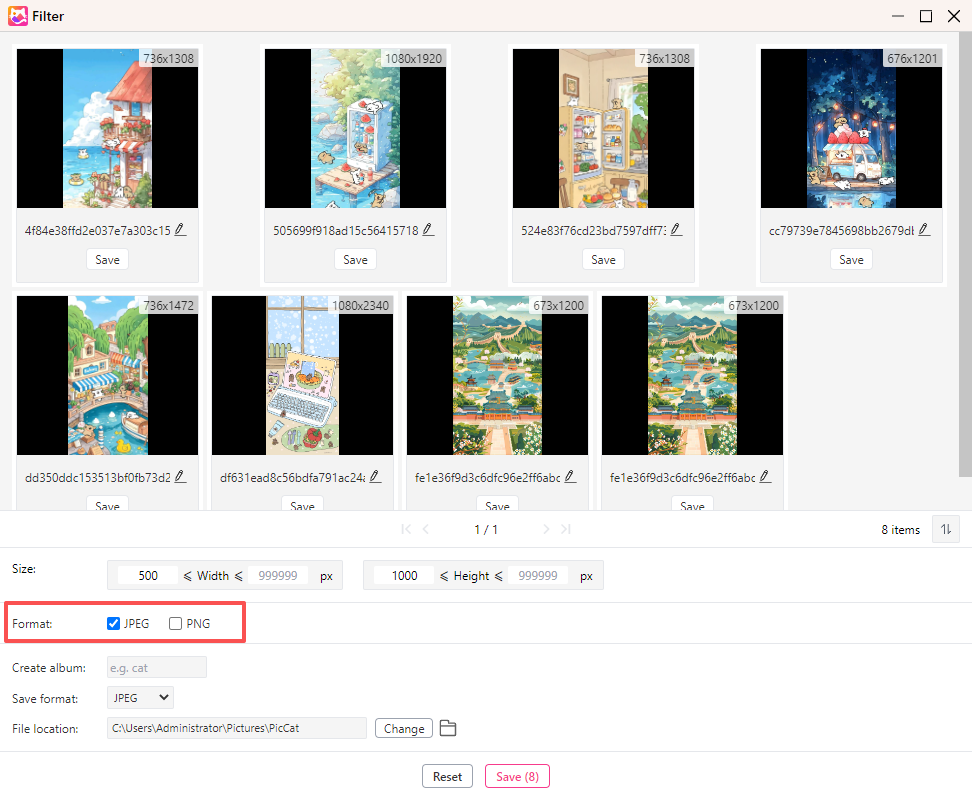
Task: Uncheck the JPEG format checkbox
Action: click(113, 623)
